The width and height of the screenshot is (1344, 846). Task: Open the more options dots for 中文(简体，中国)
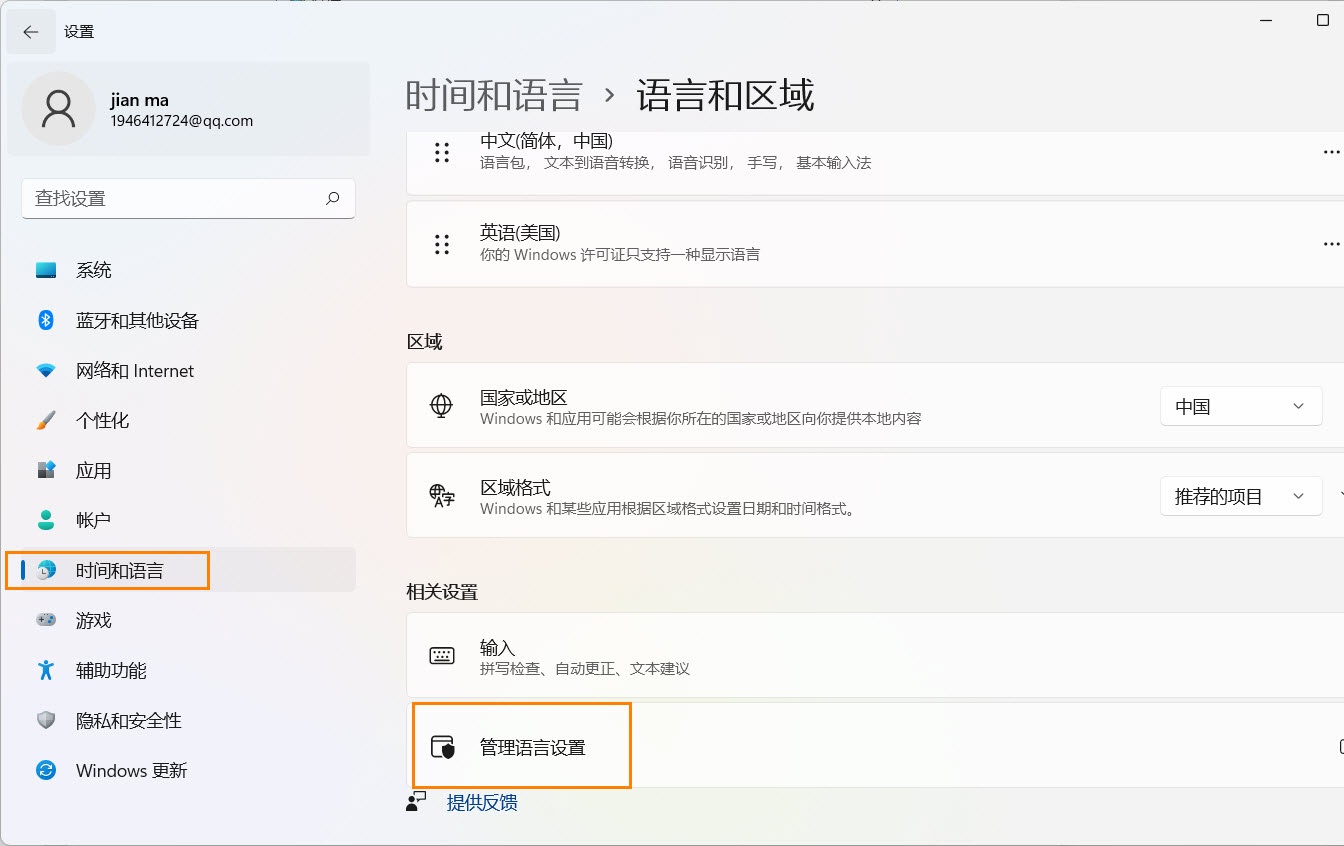pyautogui.click(x=1331, y=152)
